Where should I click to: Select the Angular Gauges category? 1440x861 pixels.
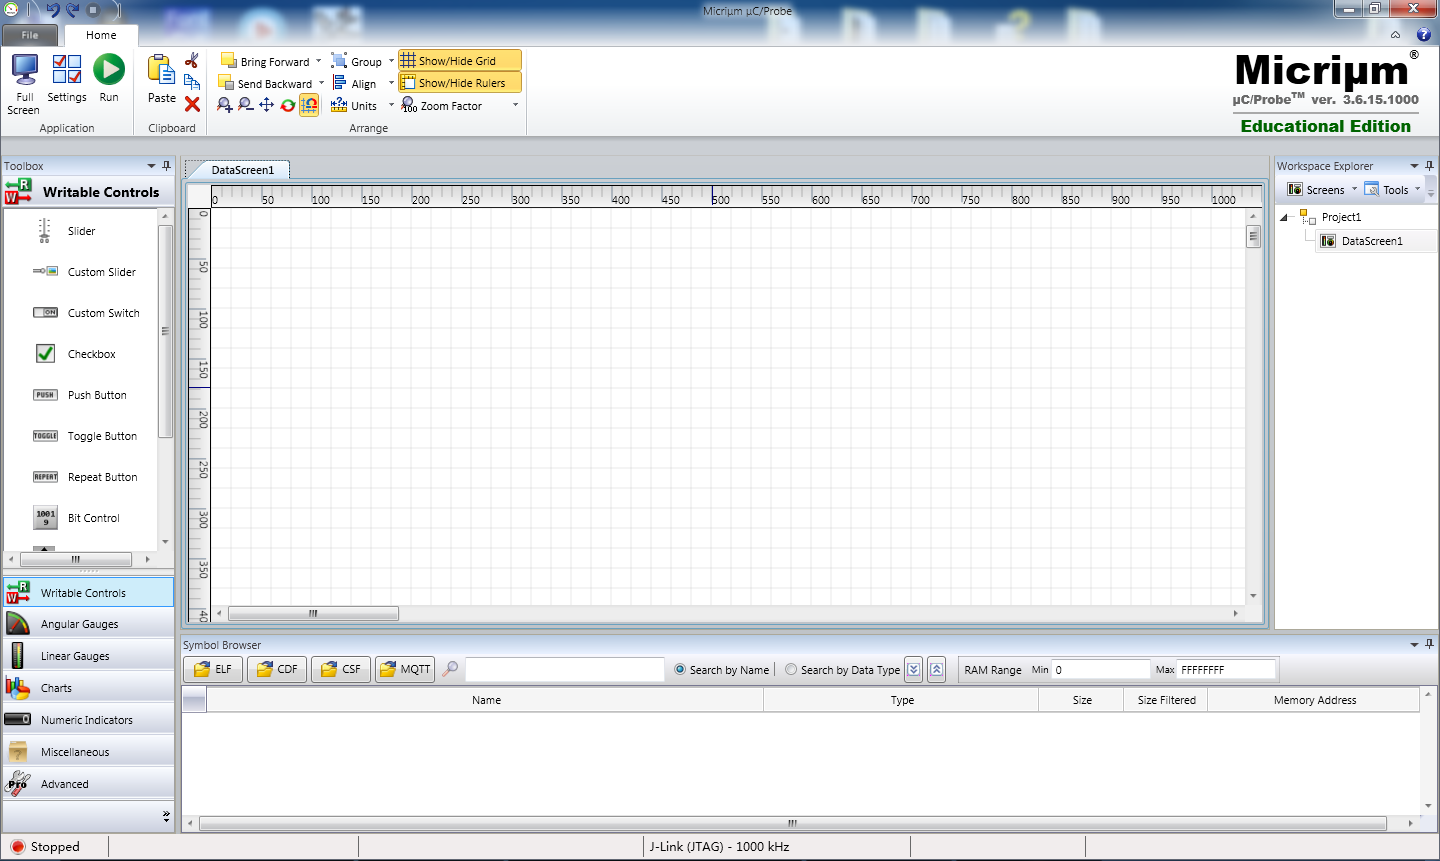(x=88, y=624)
